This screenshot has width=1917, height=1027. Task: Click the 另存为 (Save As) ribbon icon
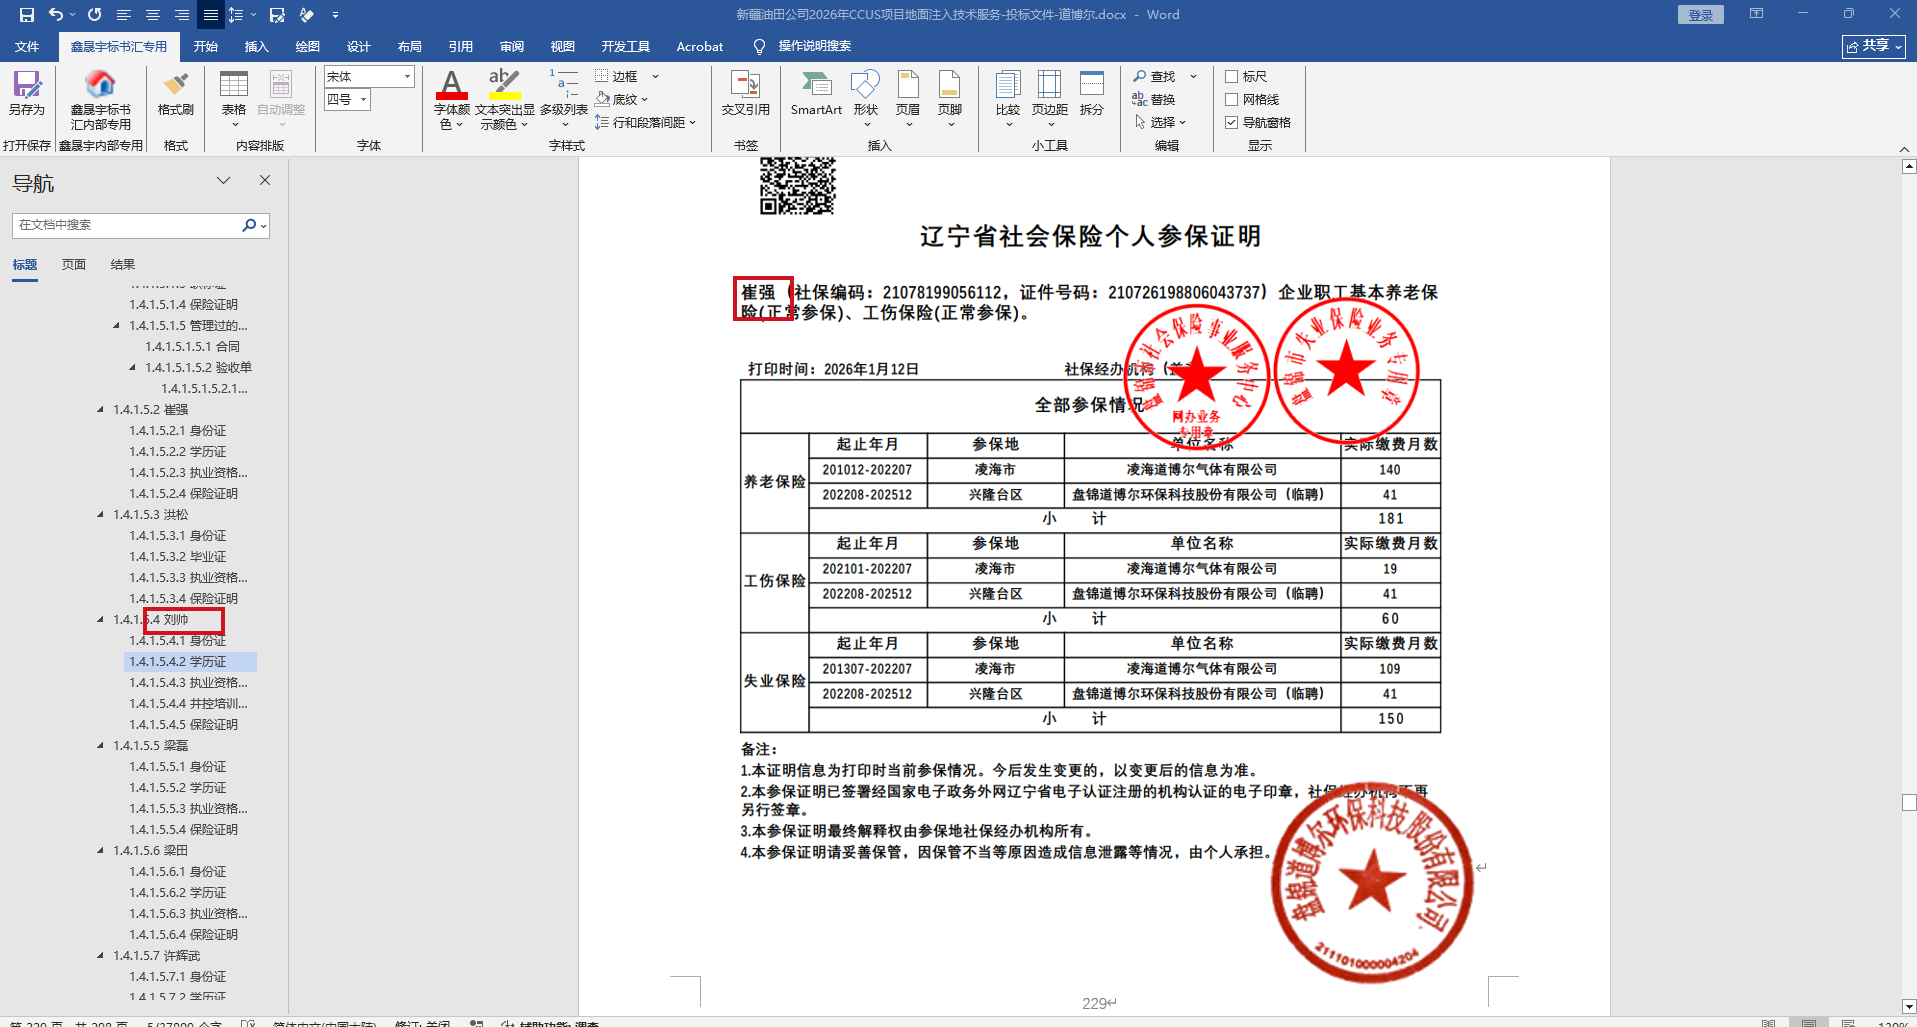point(27,94)
